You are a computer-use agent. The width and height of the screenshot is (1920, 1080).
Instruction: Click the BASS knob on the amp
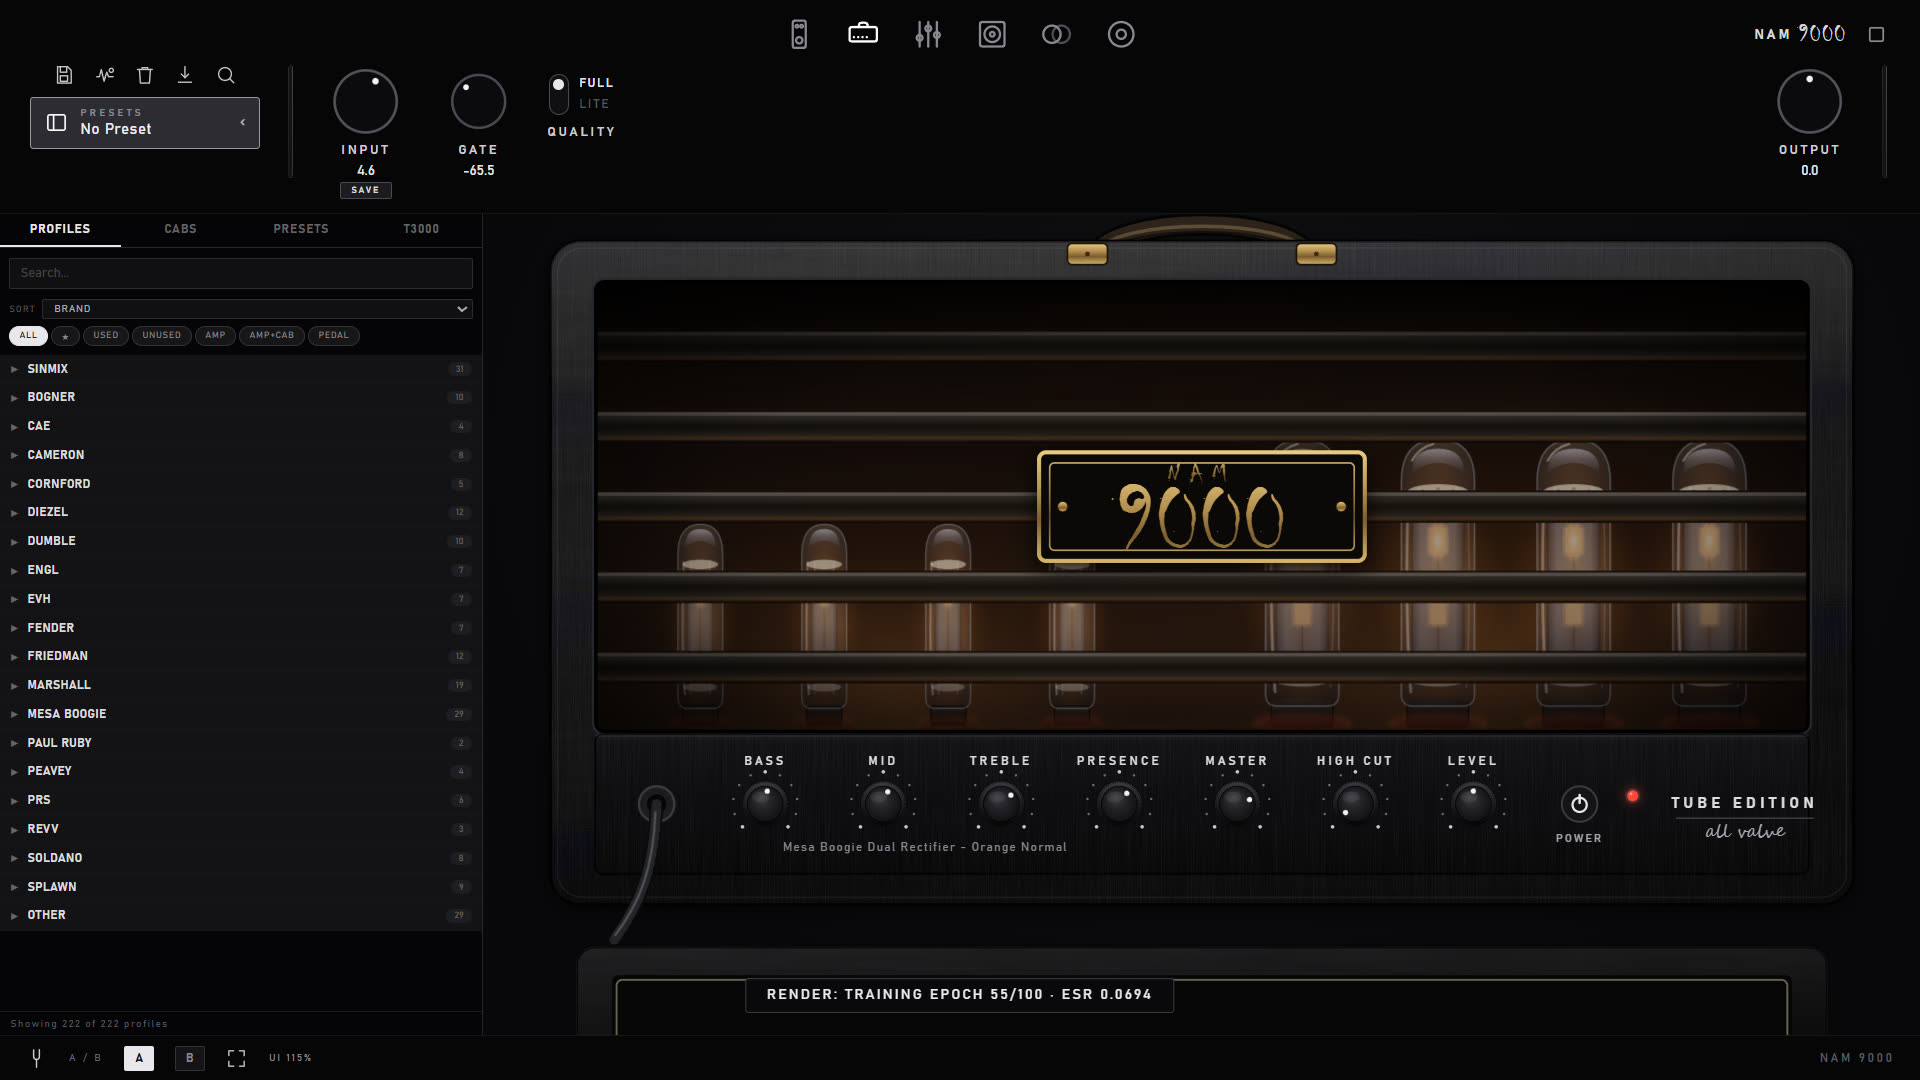point(765,803)
